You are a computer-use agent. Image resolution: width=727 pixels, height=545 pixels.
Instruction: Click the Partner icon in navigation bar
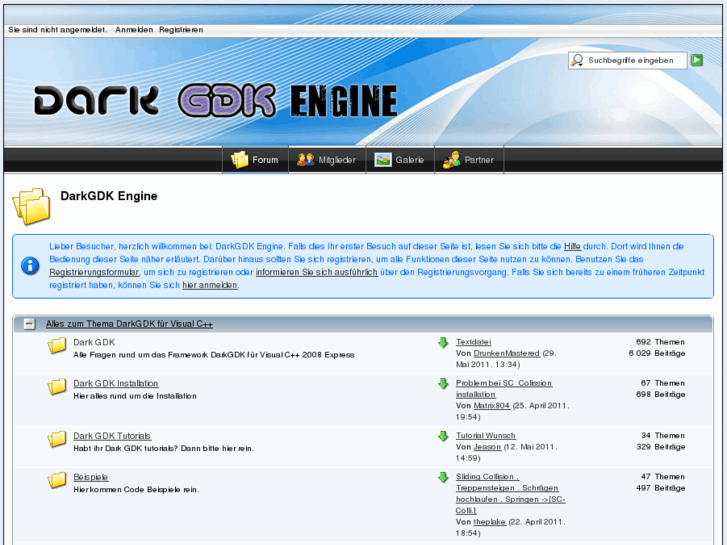coord(452,160)
